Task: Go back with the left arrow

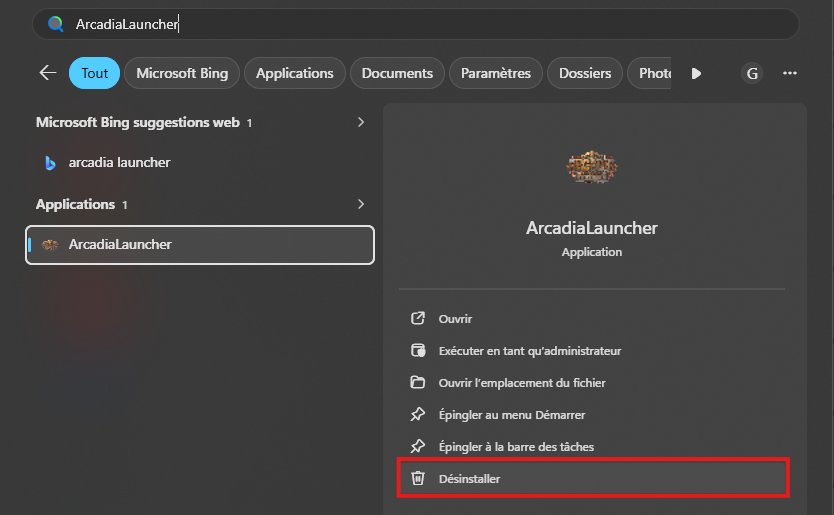Action: [48, 73]
